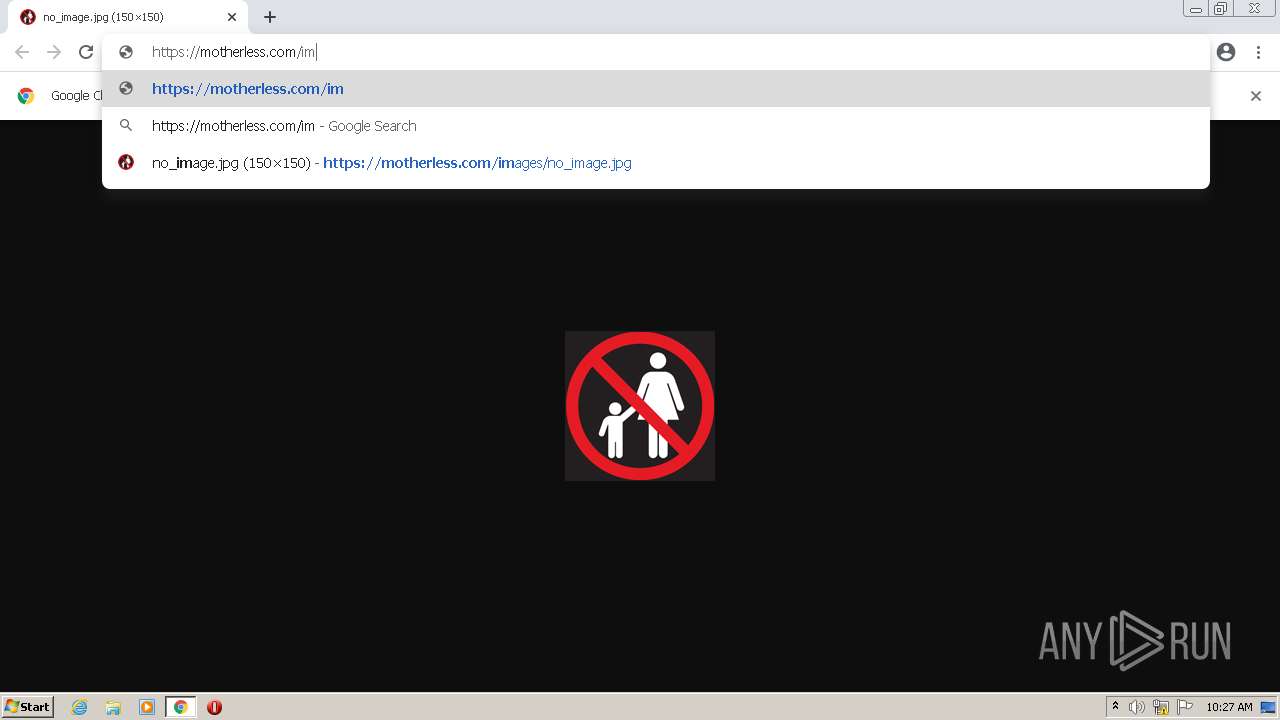Image resolution: width=1280 pixels, height=720 pixels.
Task: Open the Windows Start menu
Action: point(28,707)
